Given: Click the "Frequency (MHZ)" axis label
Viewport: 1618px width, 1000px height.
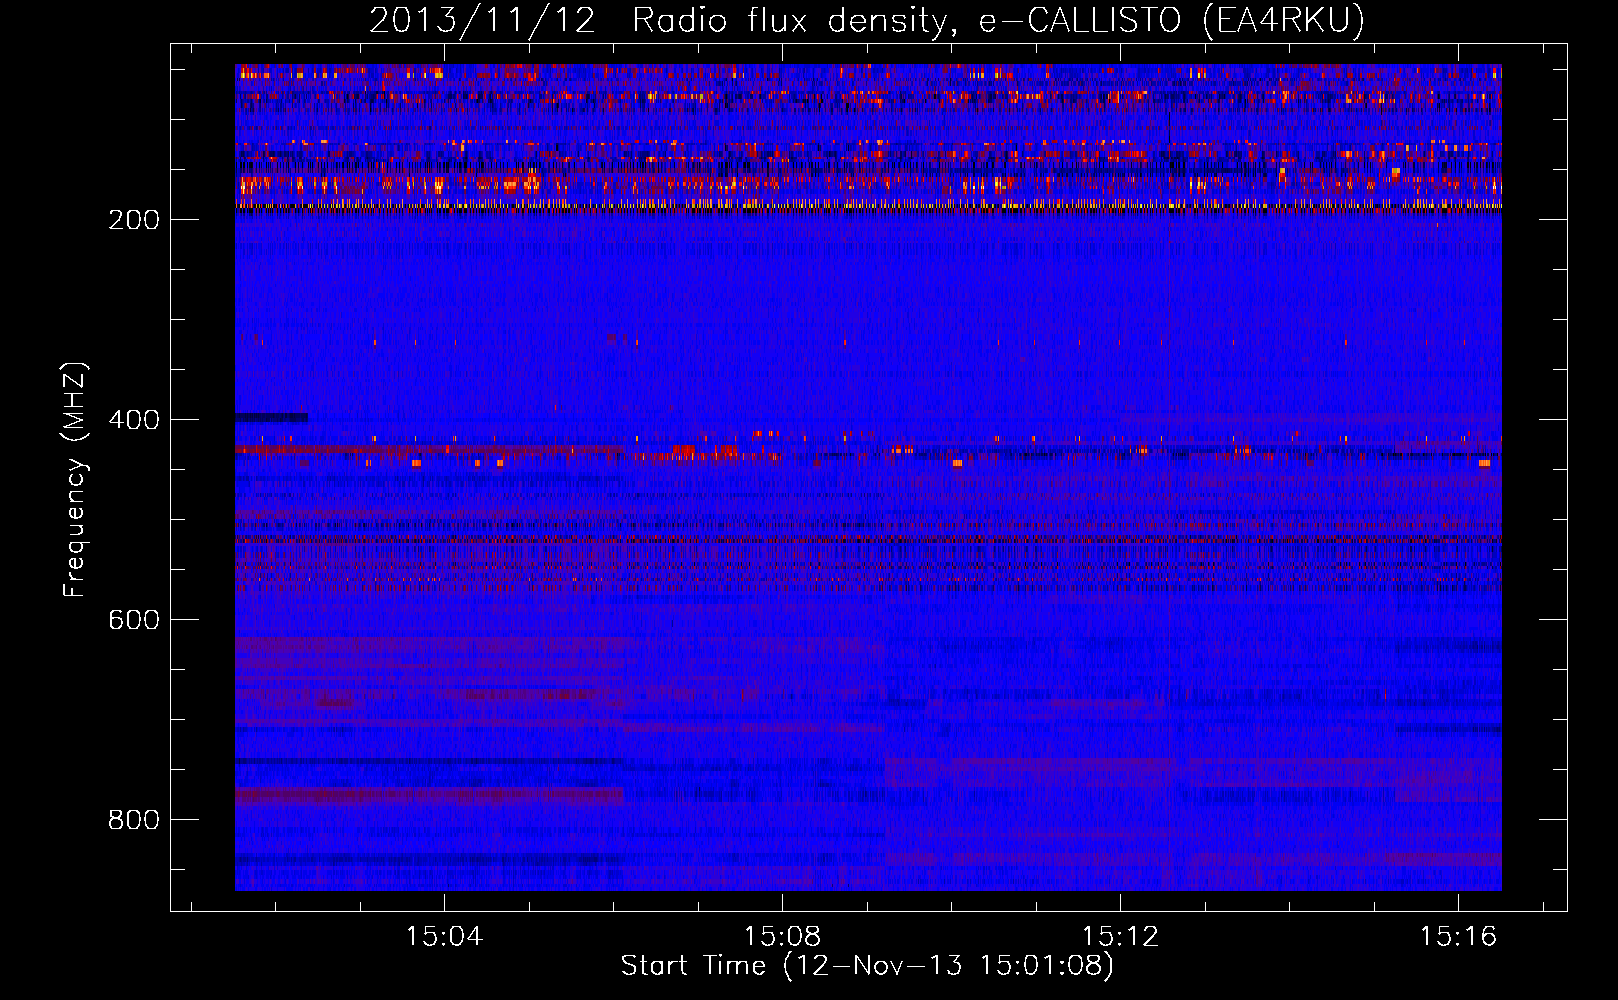Looking at the screenshot, I should coord(75,480).
